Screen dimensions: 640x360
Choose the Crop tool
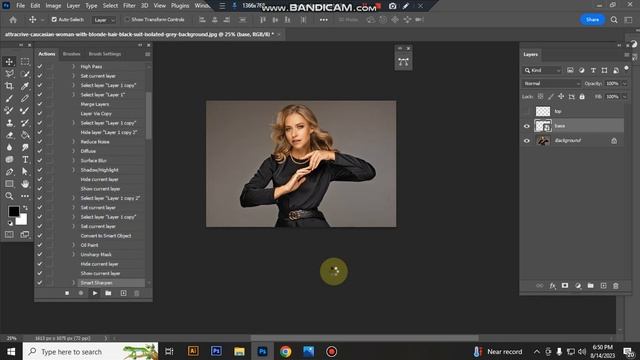(9, 86)
